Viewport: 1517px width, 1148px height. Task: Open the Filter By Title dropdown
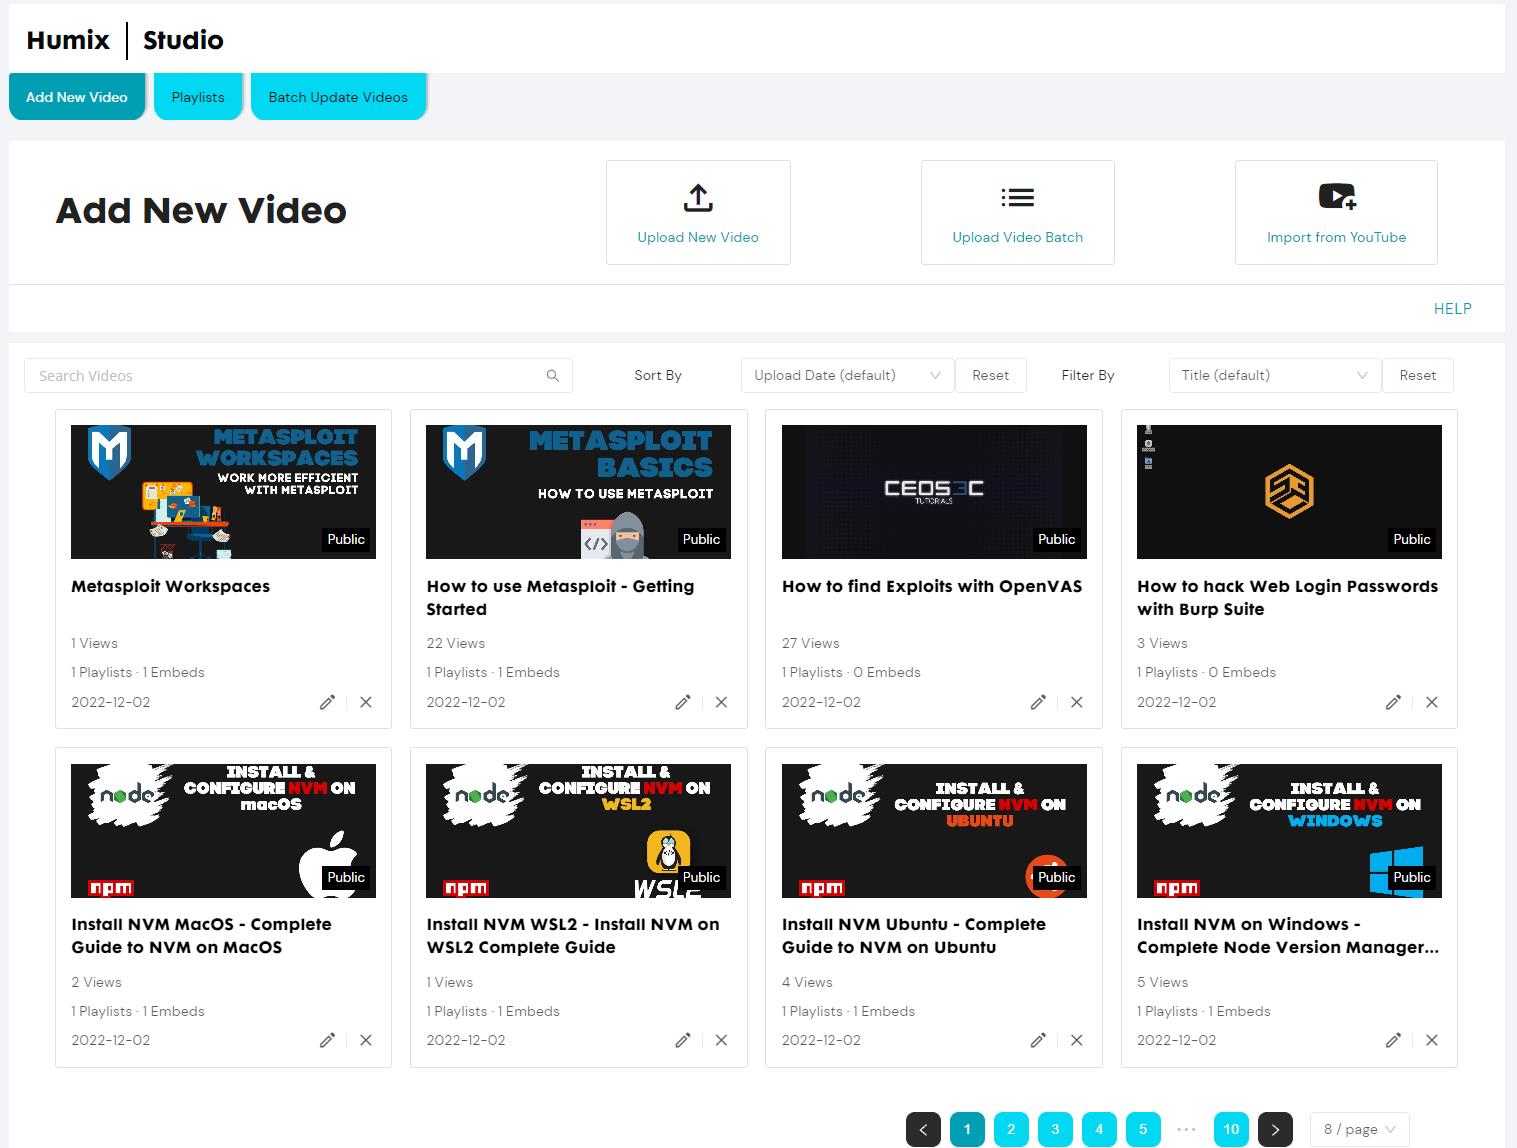coord(1275,375)
